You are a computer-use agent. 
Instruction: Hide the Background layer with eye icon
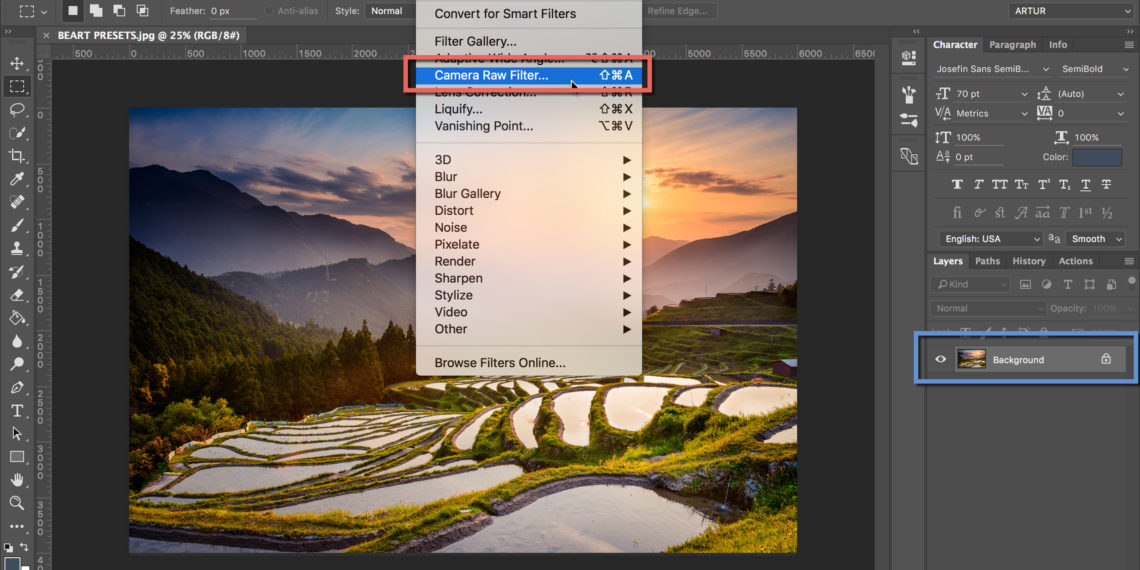[940, 360]
